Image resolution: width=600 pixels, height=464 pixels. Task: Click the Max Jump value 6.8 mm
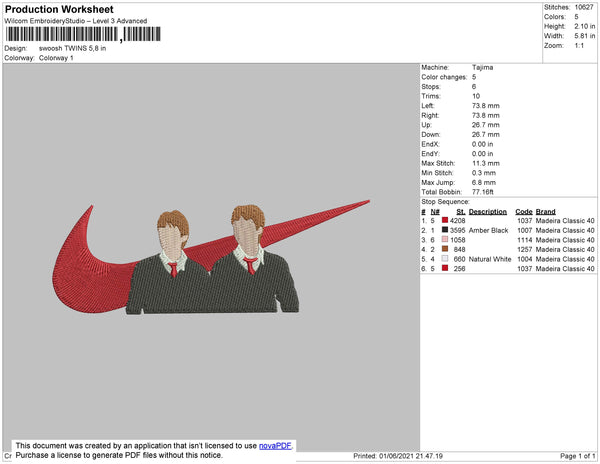[x=484, y=182]
